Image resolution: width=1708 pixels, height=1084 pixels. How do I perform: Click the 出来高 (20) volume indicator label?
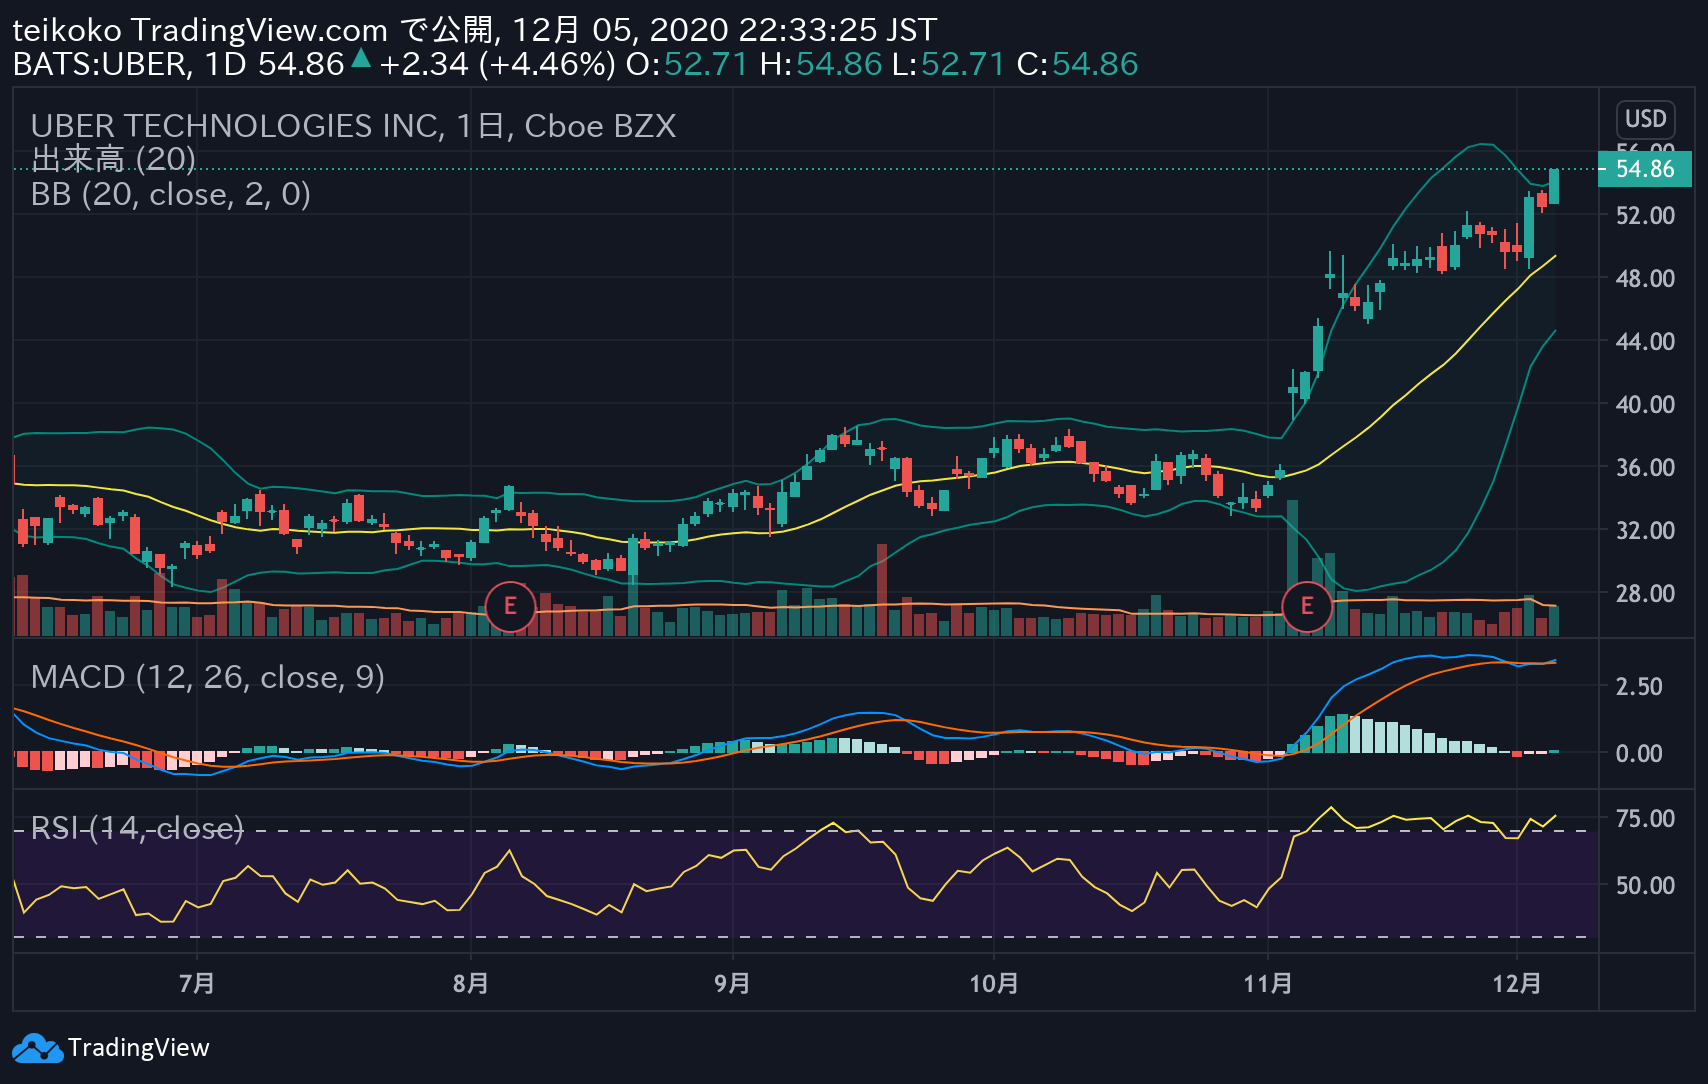pos(113,159)
